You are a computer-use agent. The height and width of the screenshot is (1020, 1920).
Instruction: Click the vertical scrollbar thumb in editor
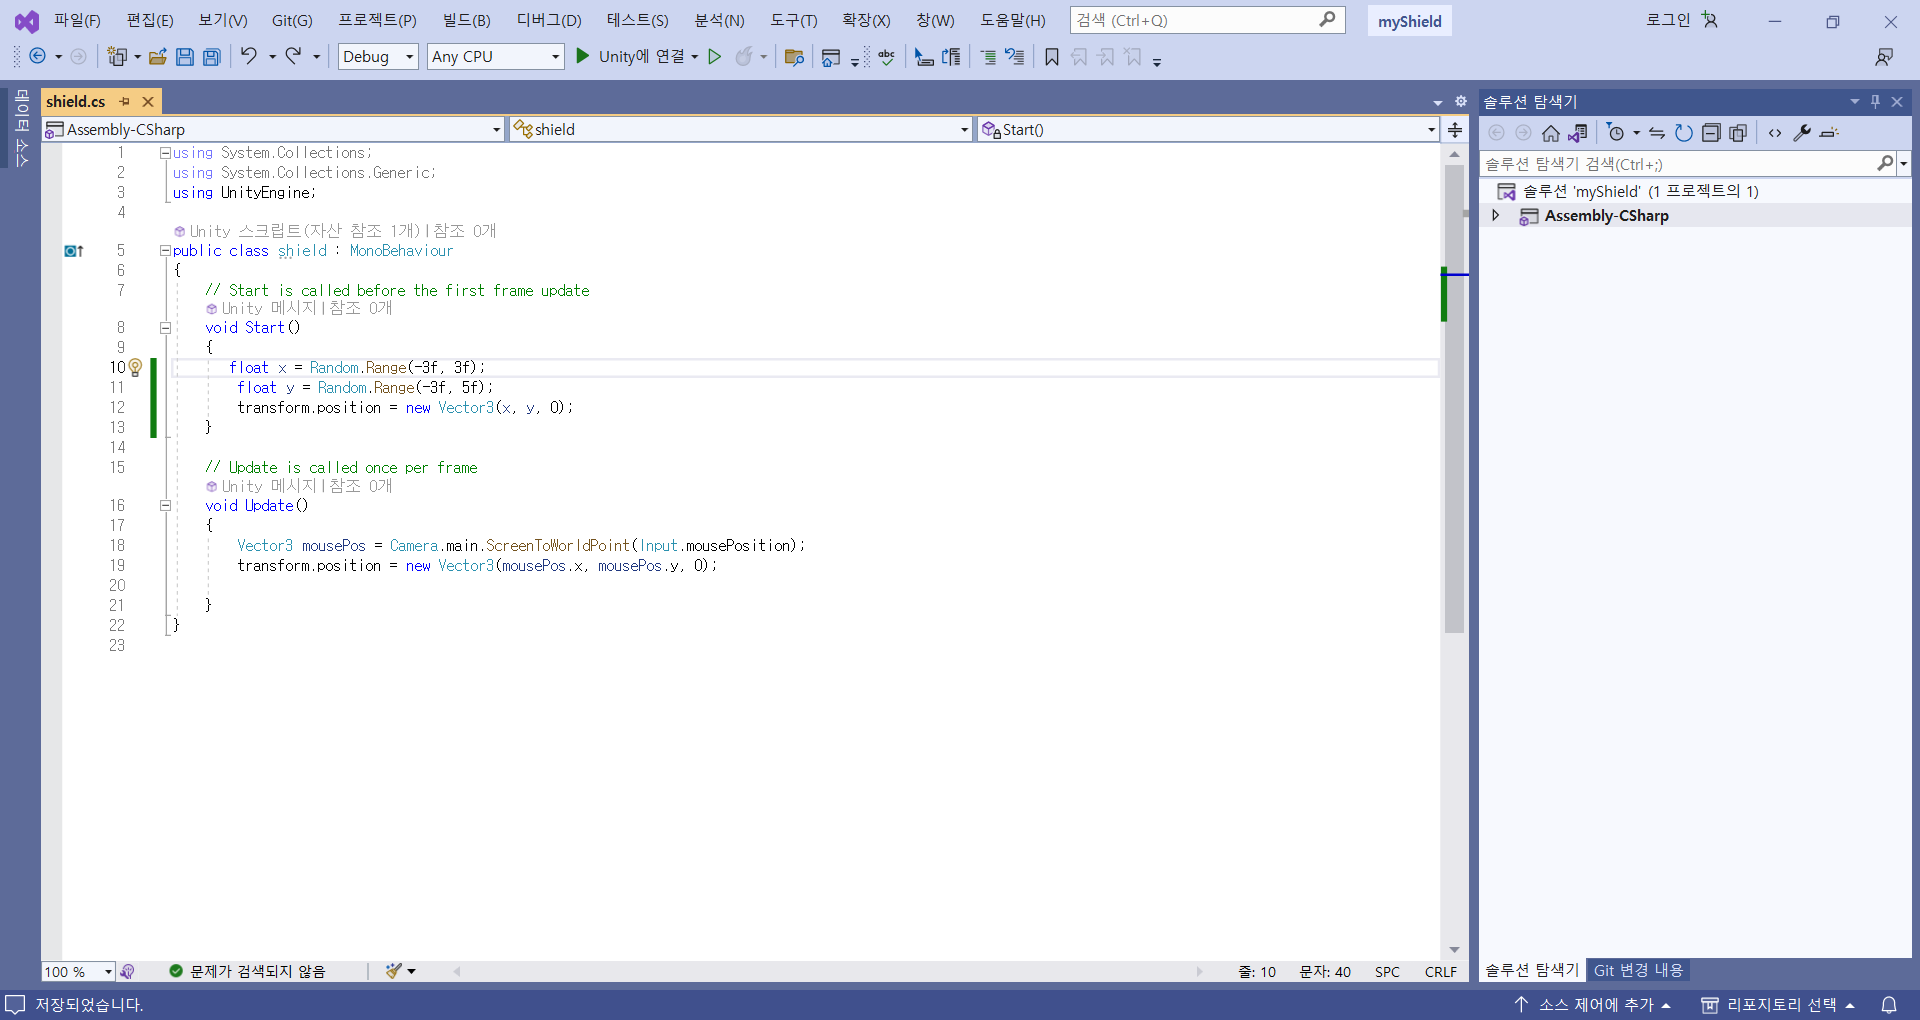[x=1454, y=399]
